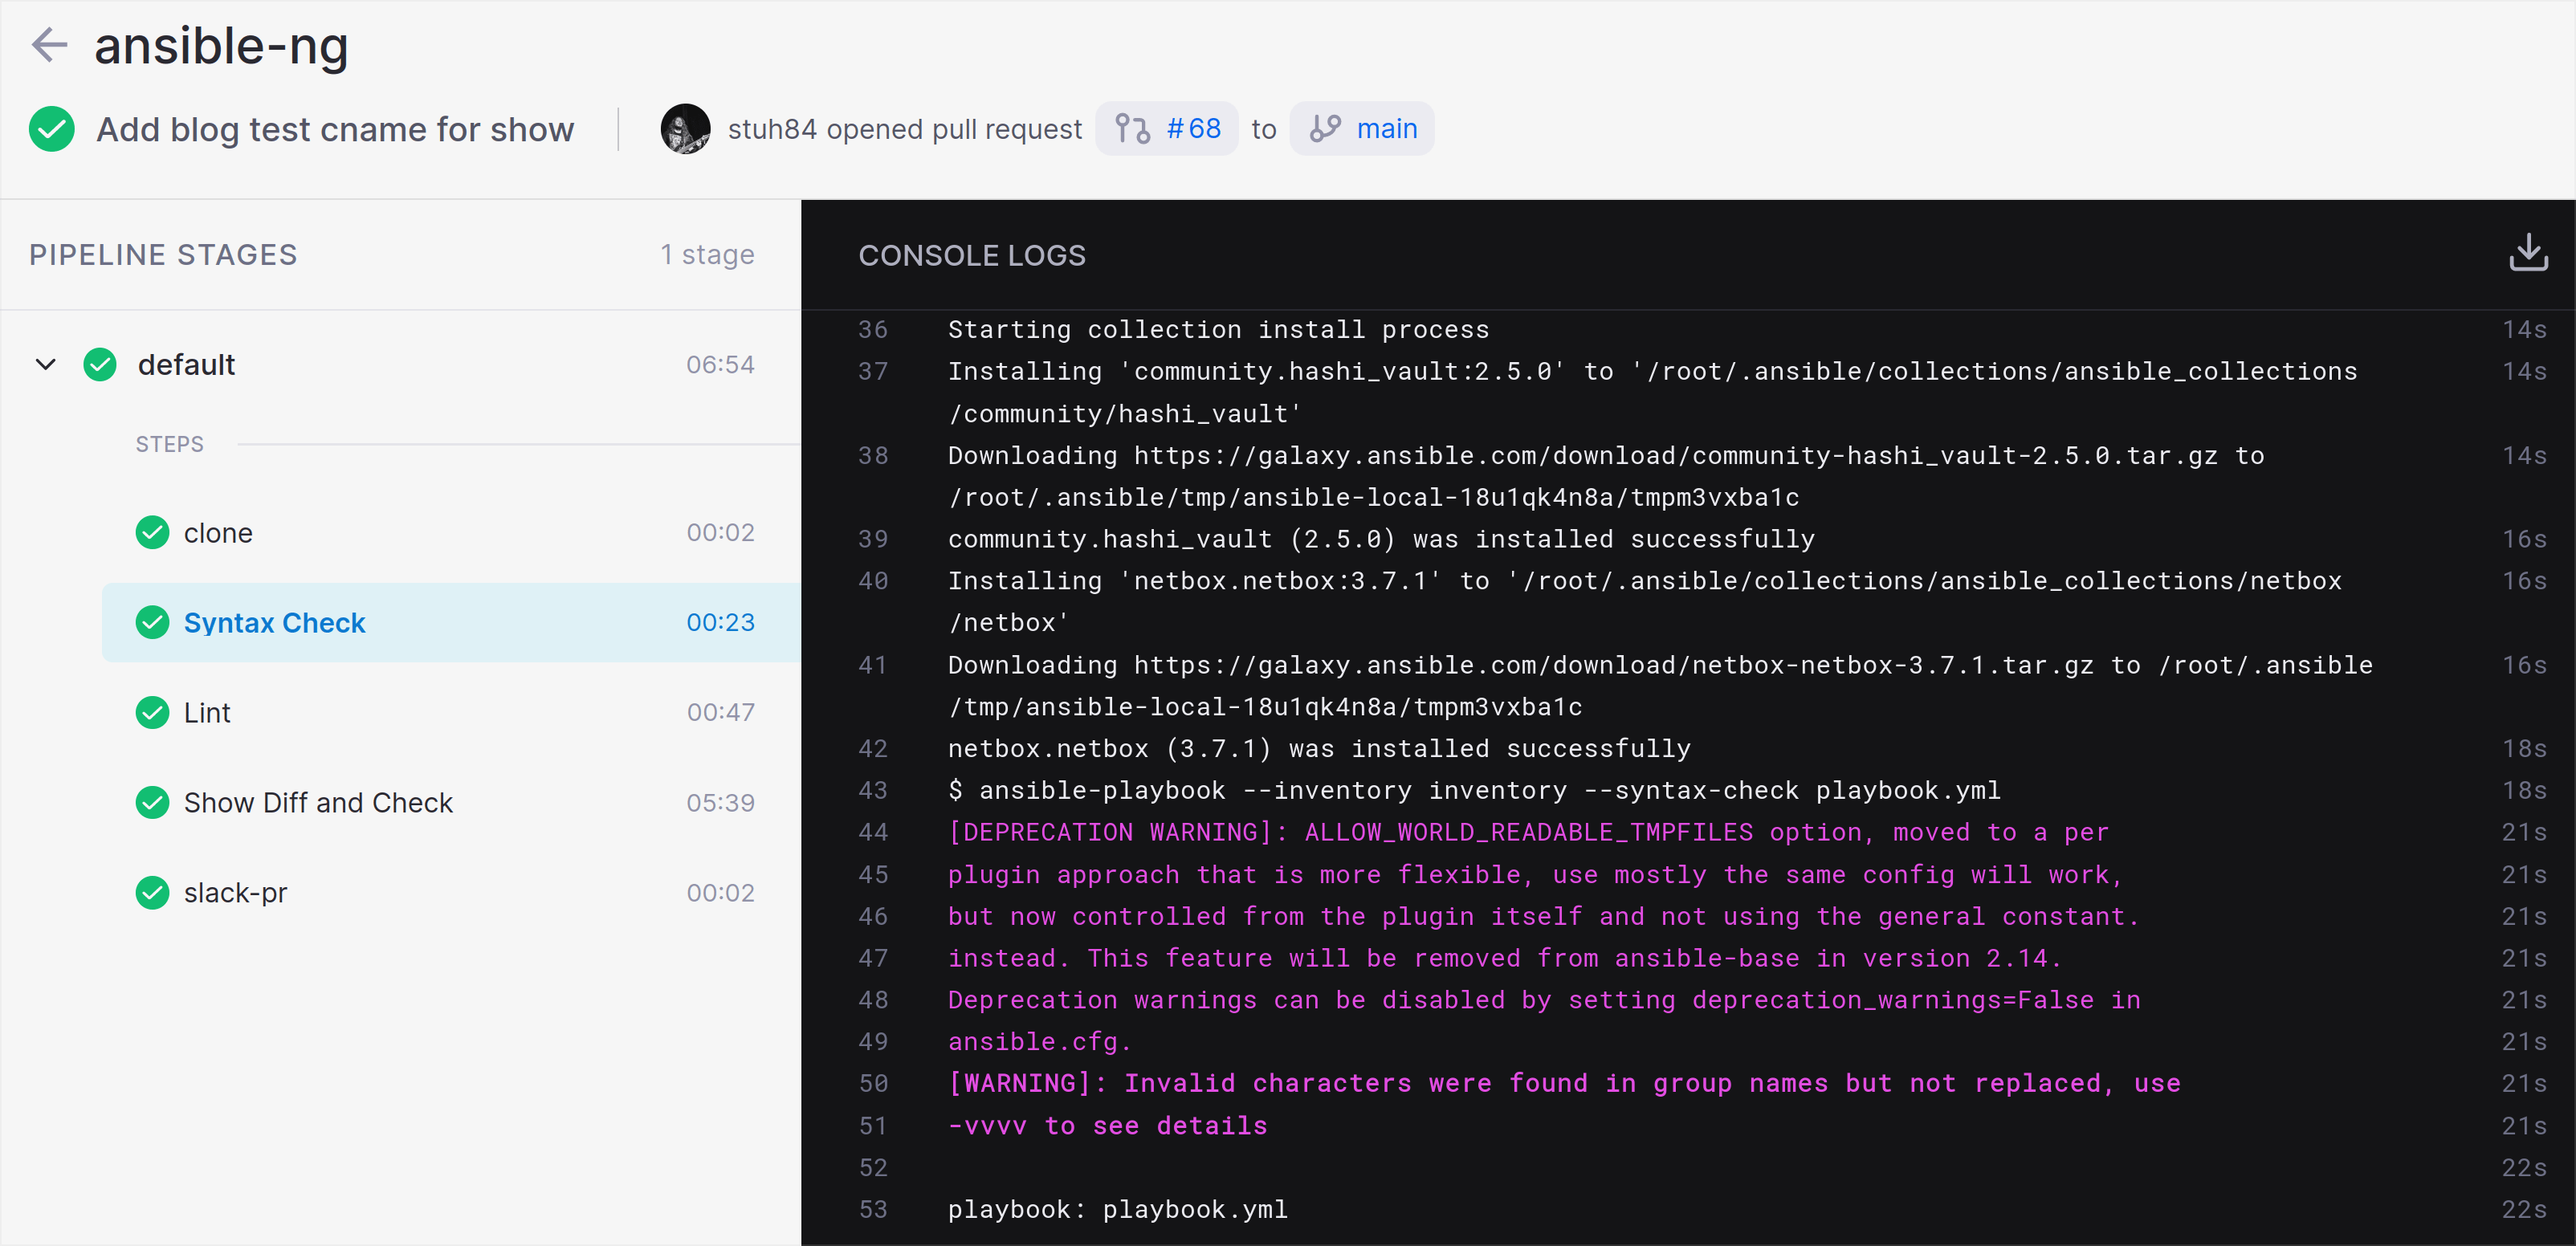Click the success icon beside Show Diff and Check

(x=152, y=802)
